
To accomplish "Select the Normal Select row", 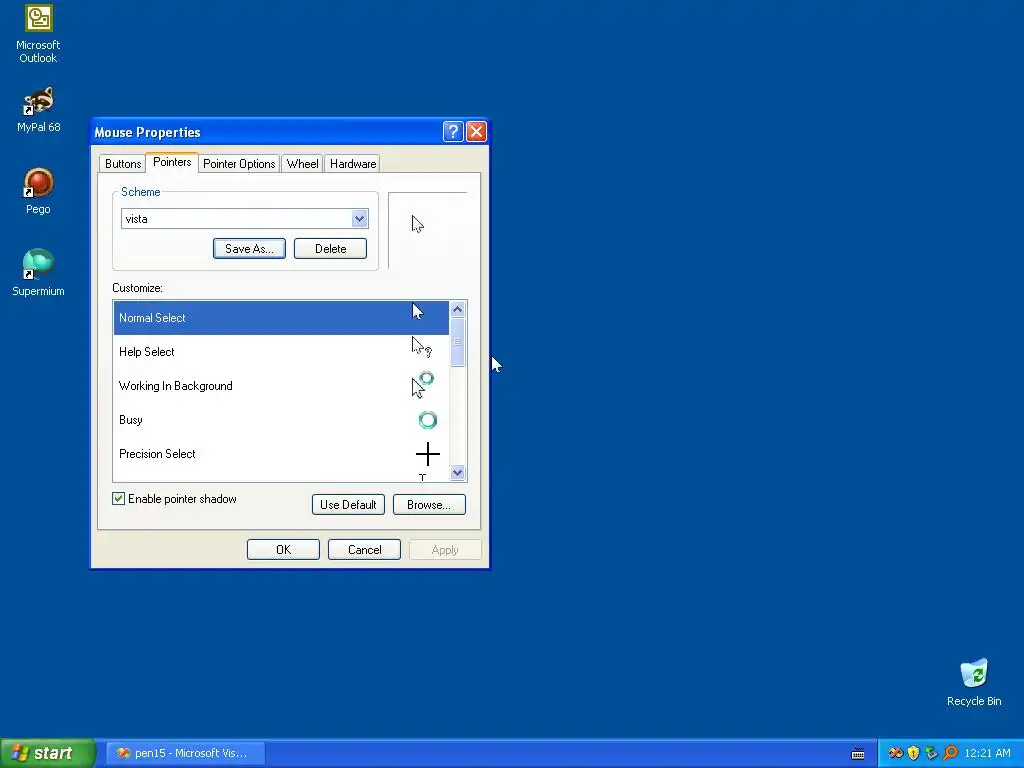I will [281, 318].
